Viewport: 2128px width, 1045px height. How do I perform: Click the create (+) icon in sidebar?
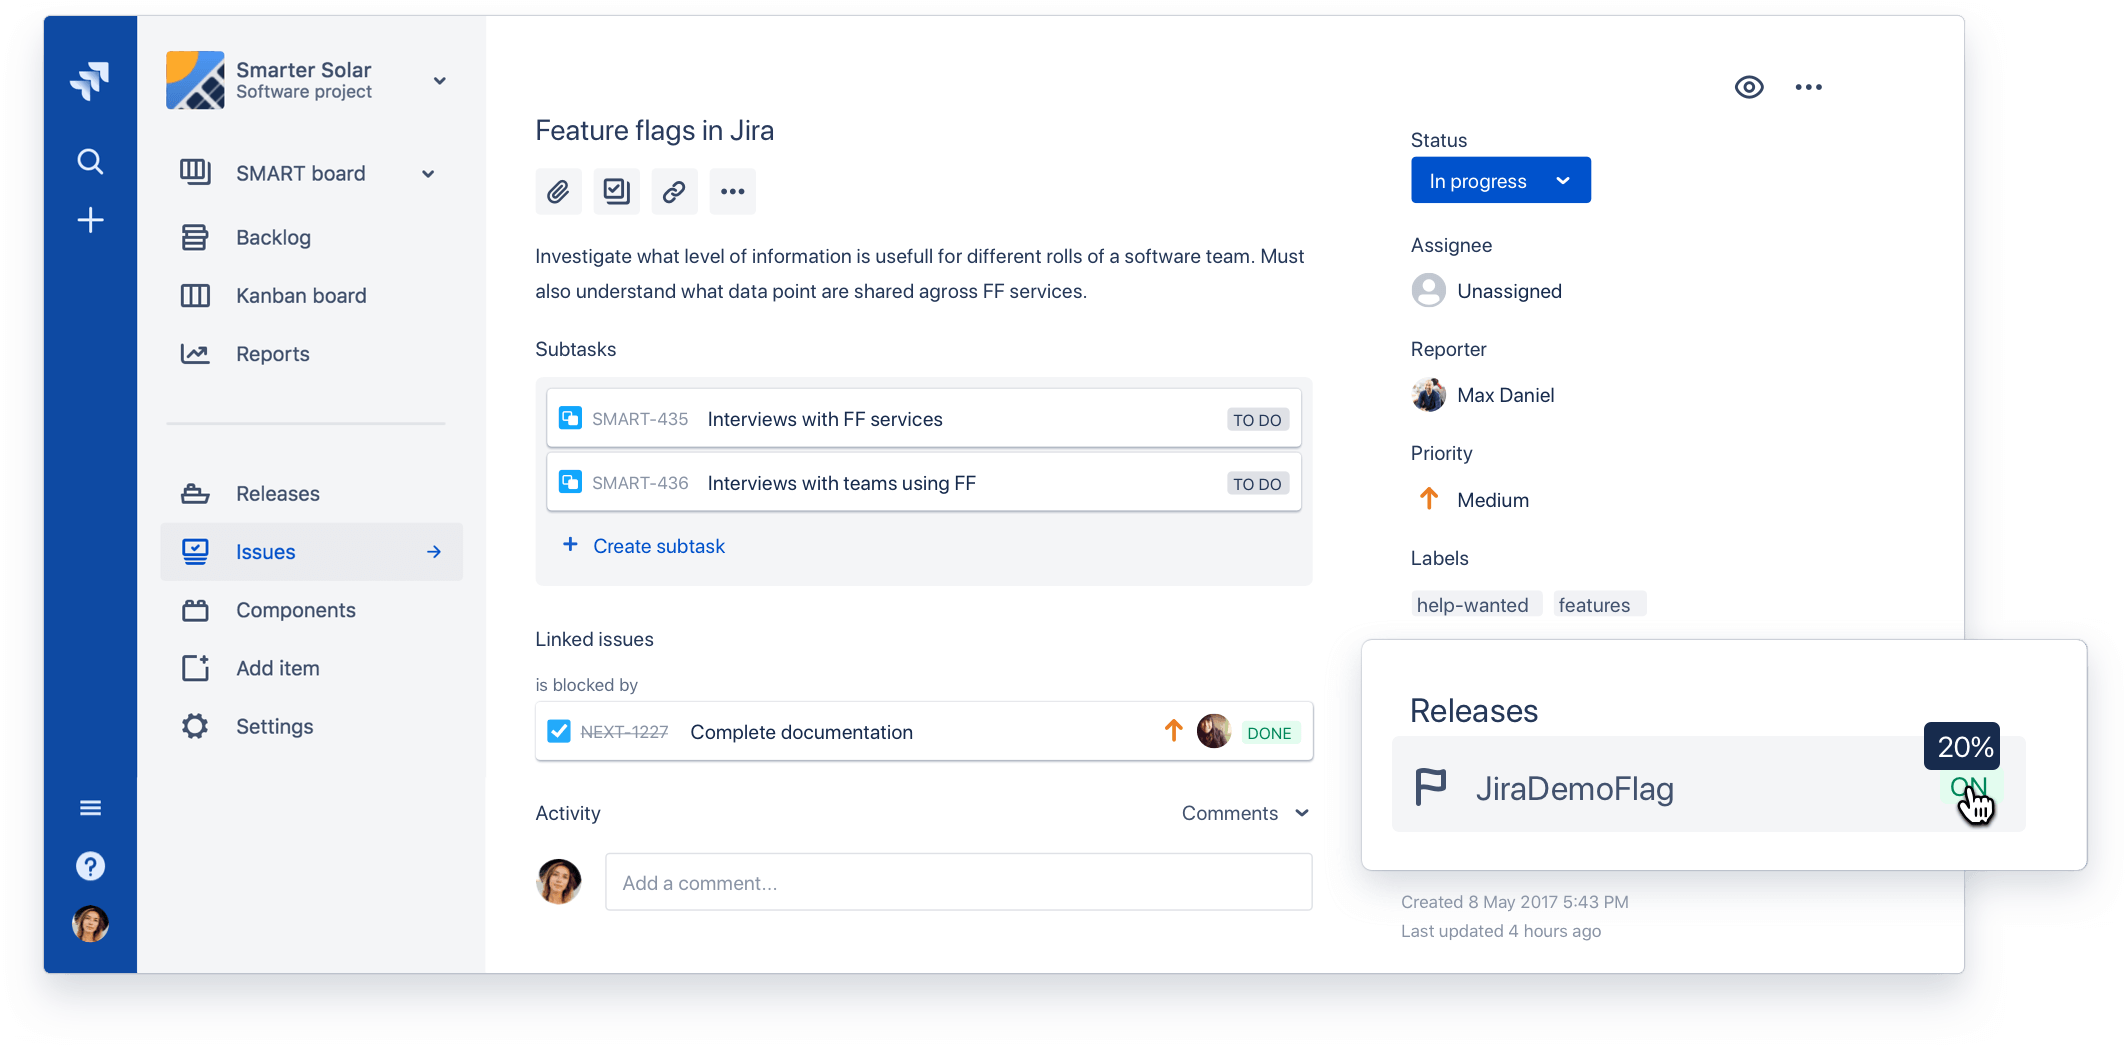point(90,220)
